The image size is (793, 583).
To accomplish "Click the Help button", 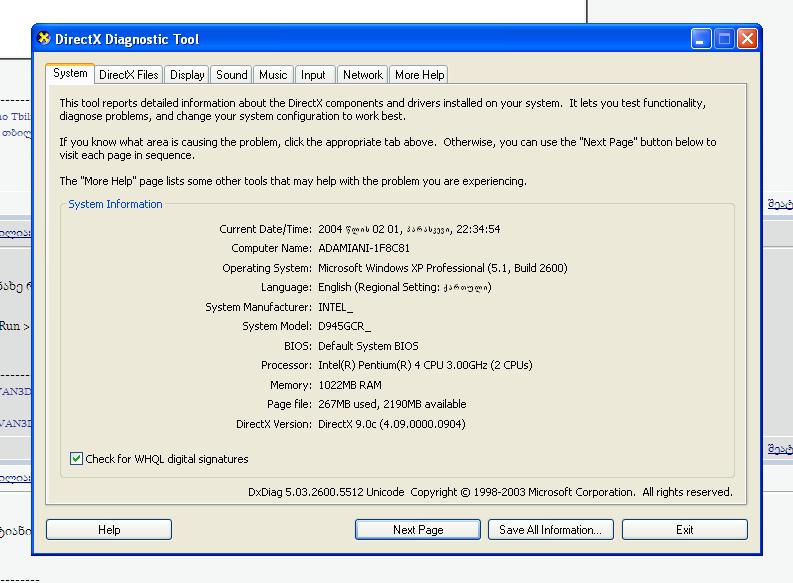I will (109, 529).
